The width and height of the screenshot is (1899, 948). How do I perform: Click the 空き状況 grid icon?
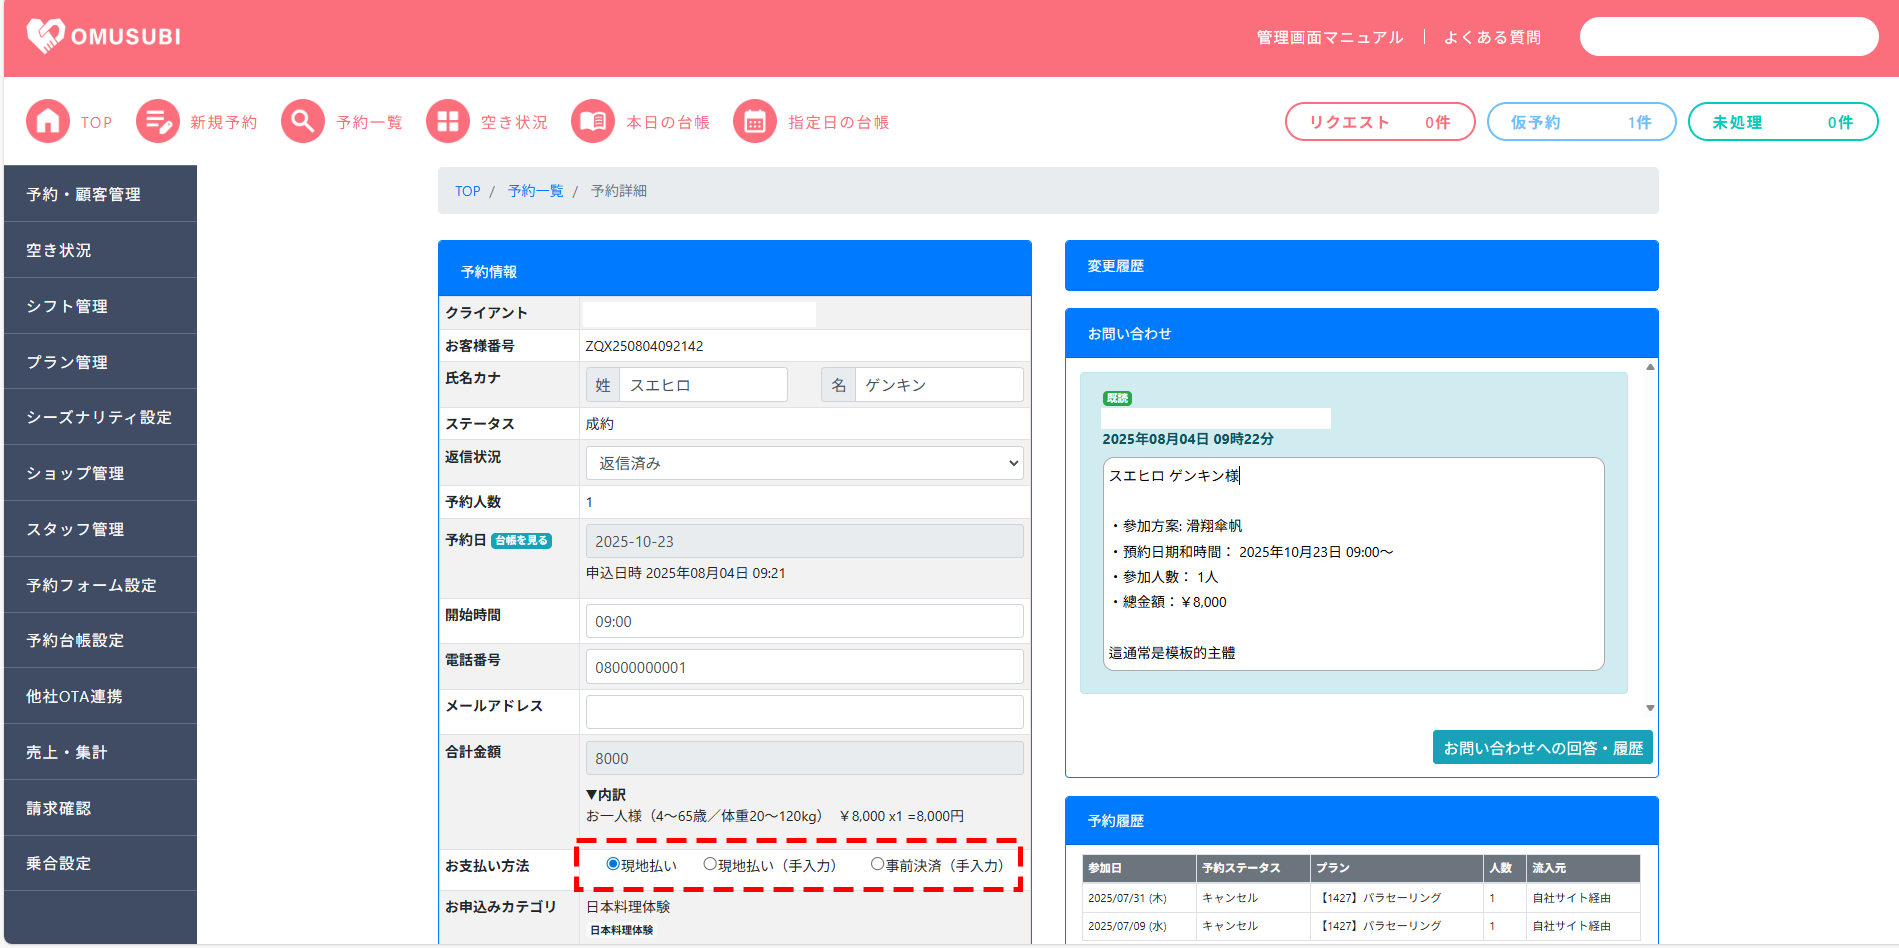coord(448,122)
